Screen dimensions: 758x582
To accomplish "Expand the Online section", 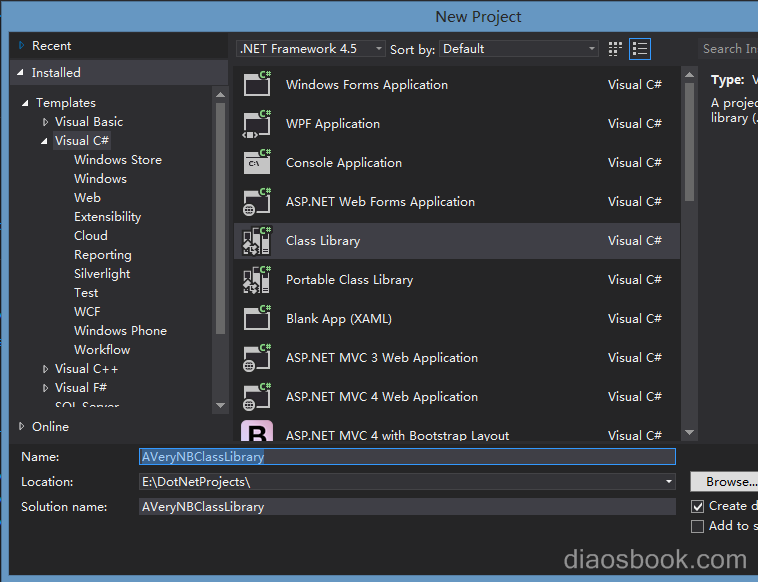I will [21, 426].
